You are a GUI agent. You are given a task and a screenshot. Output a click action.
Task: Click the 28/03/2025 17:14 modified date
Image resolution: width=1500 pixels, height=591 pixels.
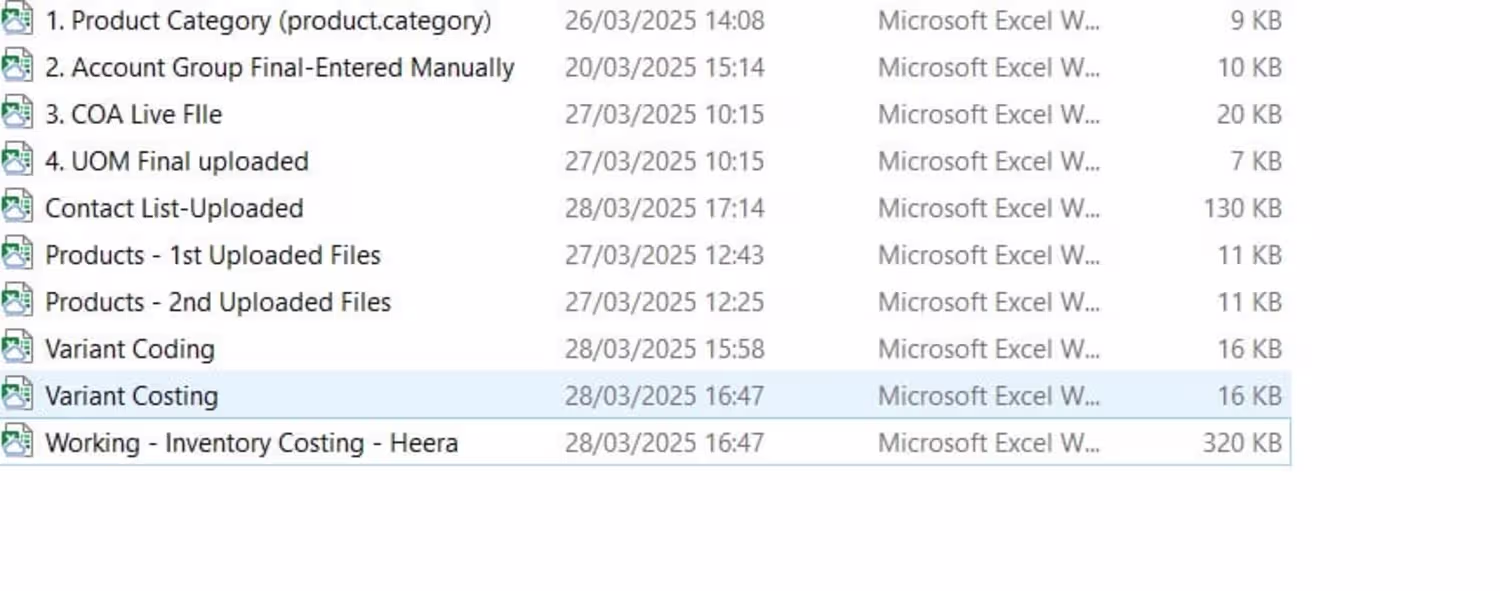pos(664,209)
